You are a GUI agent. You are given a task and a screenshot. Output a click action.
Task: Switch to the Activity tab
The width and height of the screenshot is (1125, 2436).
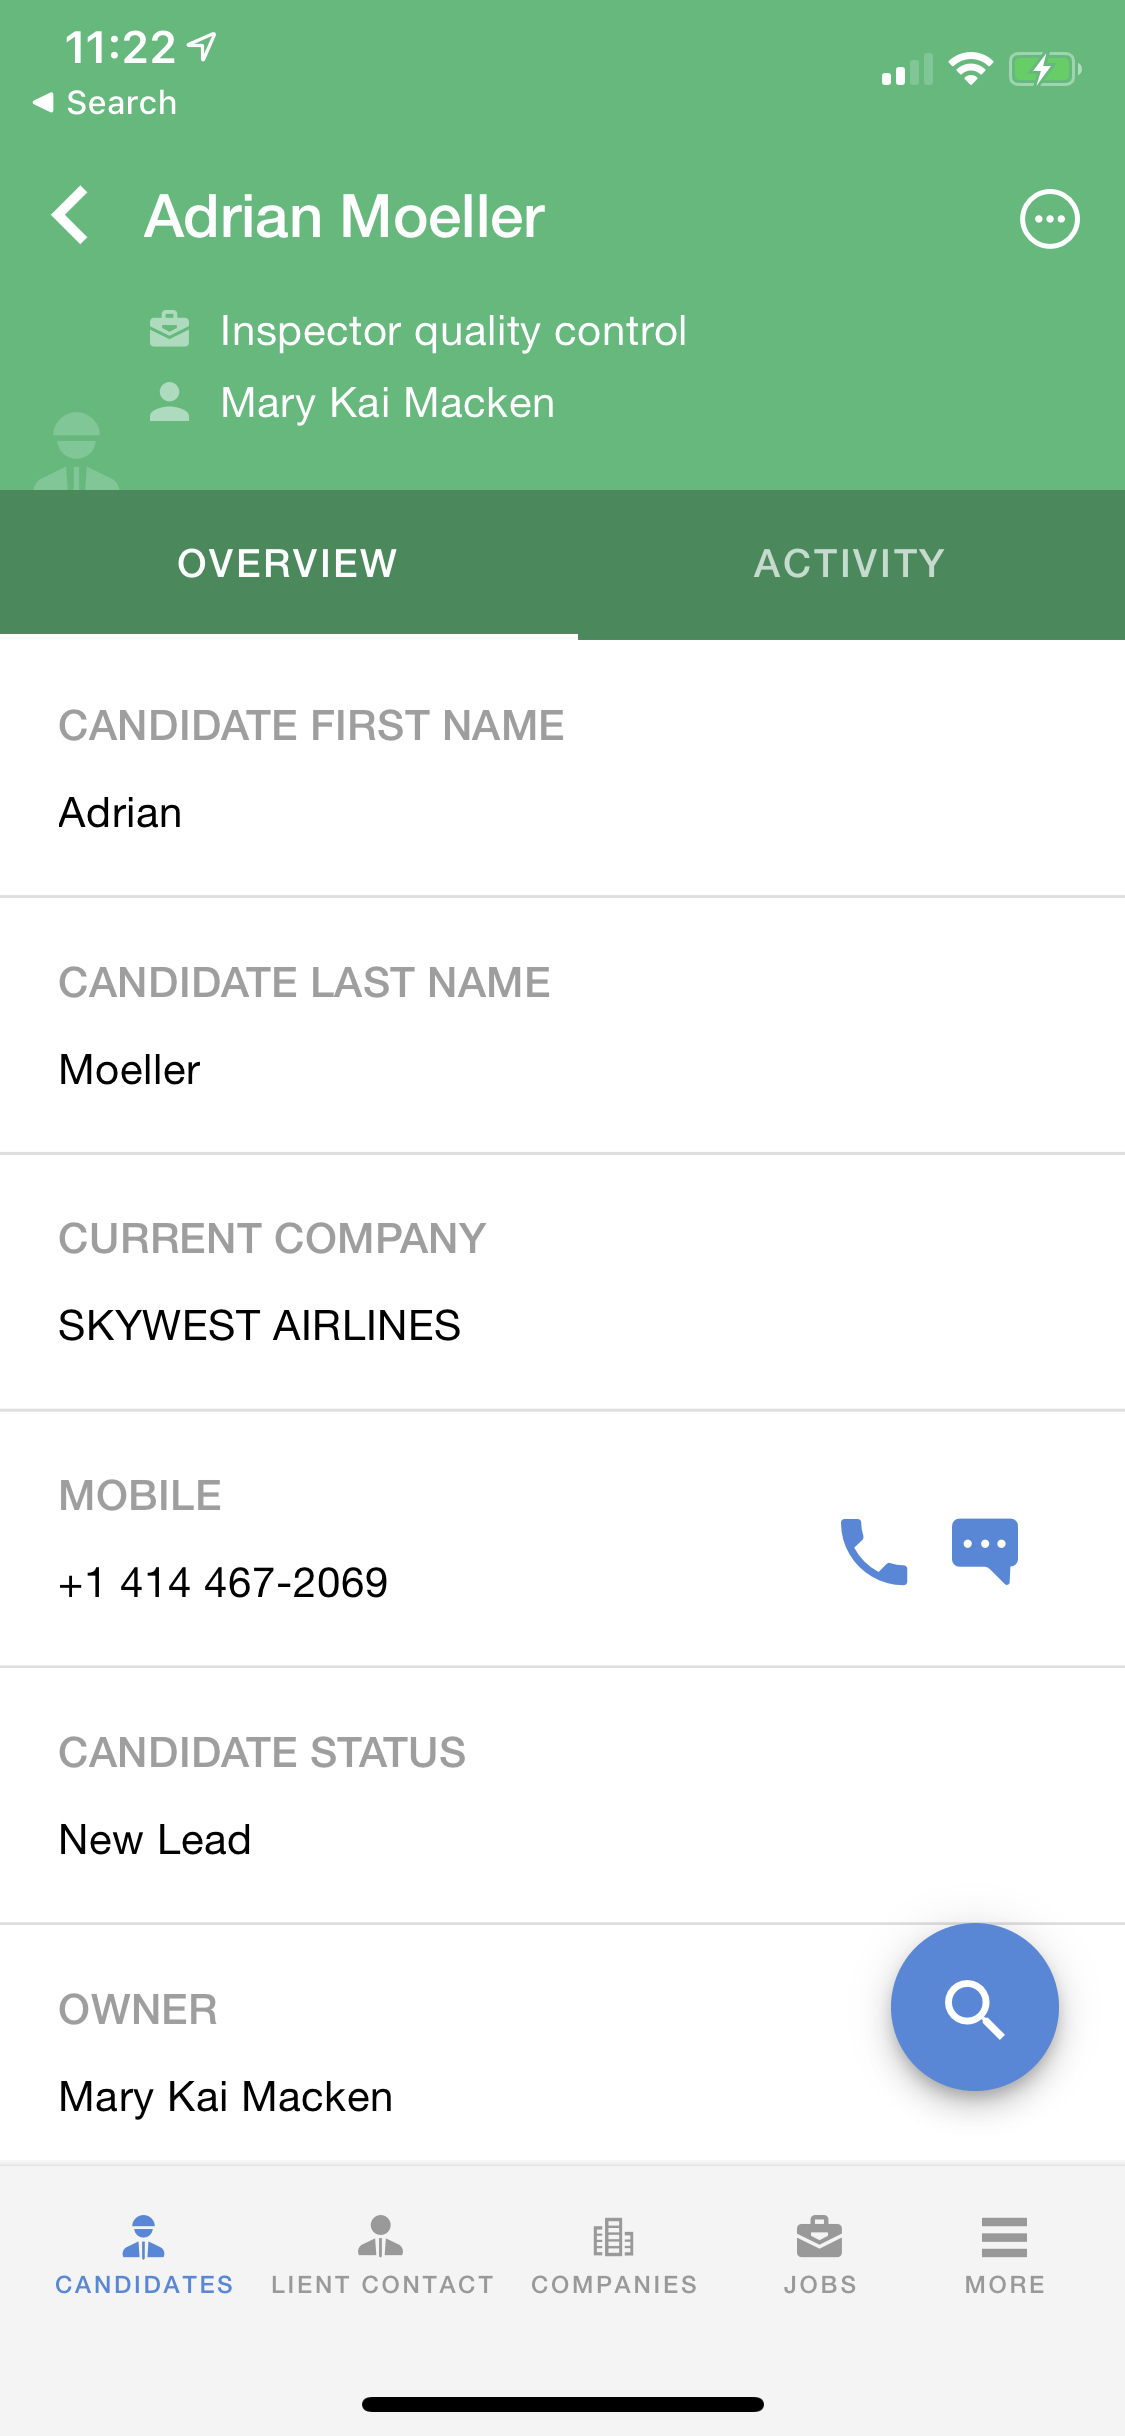pos(850,564)
